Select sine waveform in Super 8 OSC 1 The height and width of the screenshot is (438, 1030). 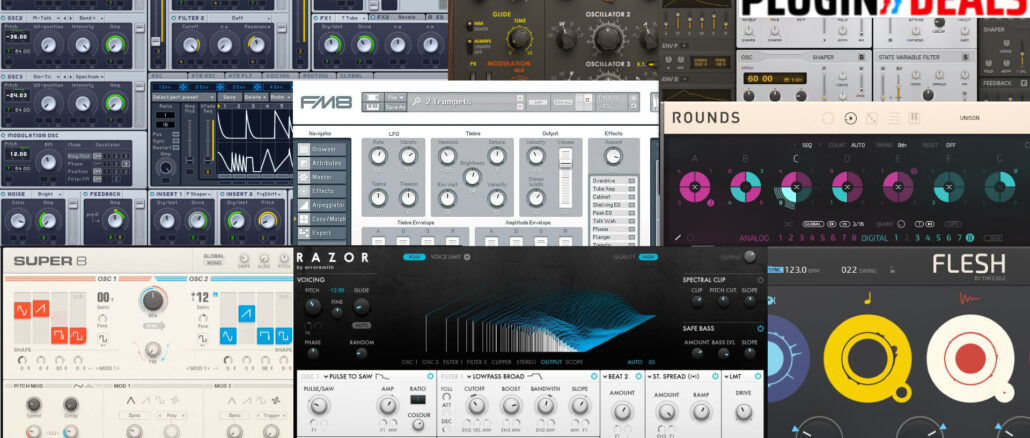click(23, 310)
